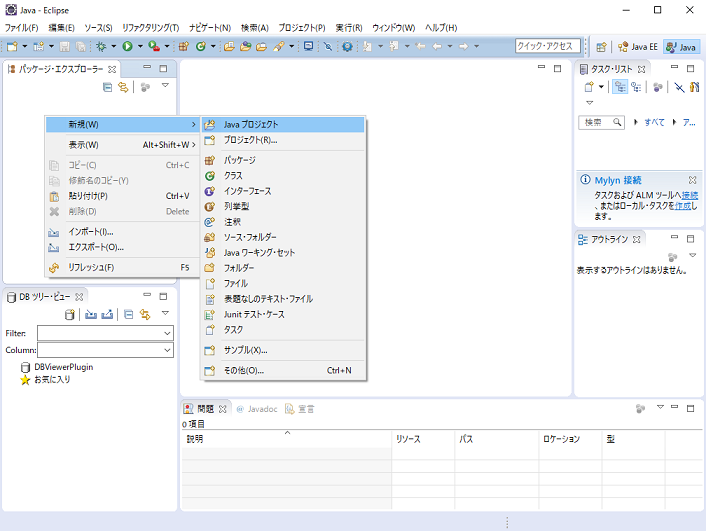The width and height of the screenshot is (706, 531).
Task: Choose クラス from the New submenu
Action: (283, 176)
